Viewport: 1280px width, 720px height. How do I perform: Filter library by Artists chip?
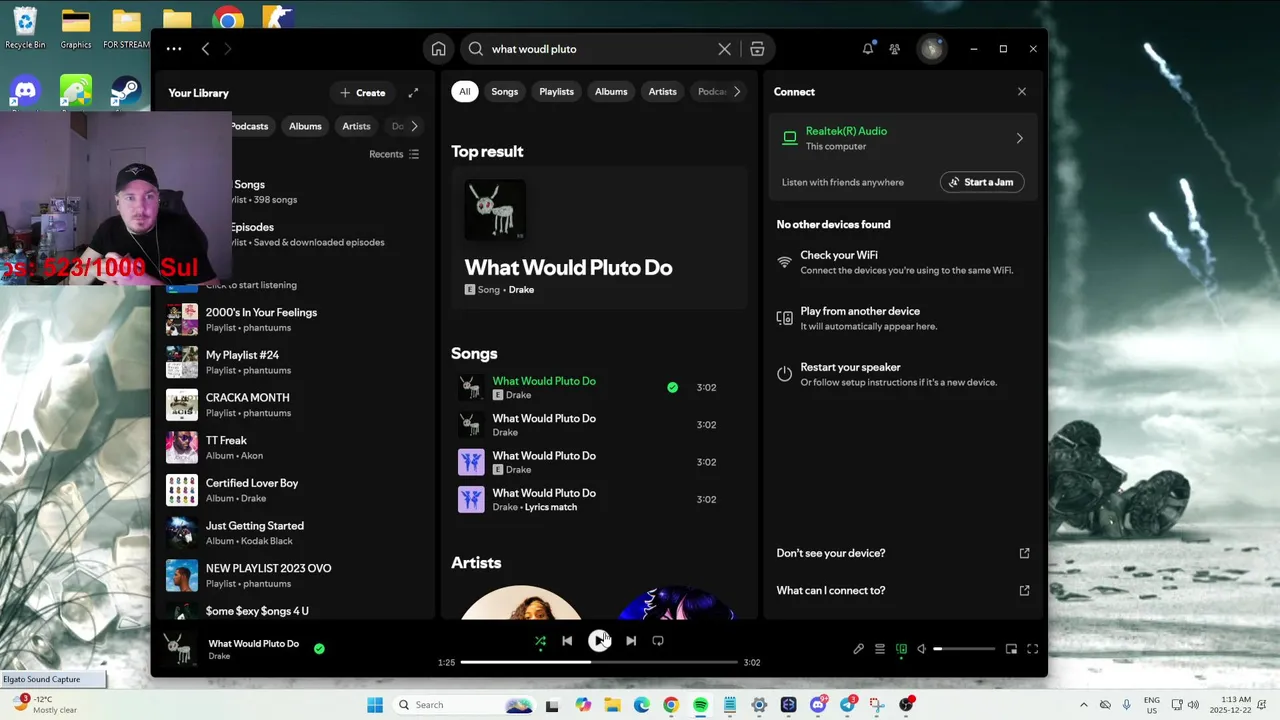(356, 126)
